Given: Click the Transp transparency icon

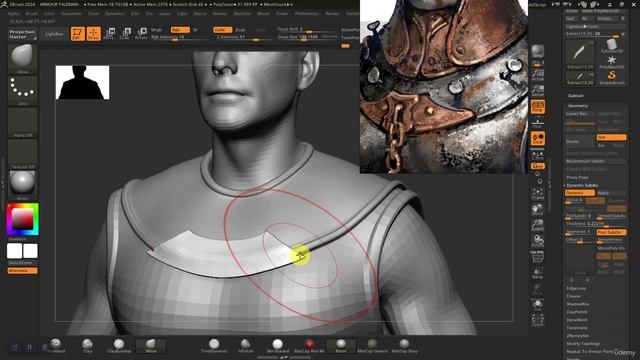Looking at the screenshot, I should pos(538,273).
